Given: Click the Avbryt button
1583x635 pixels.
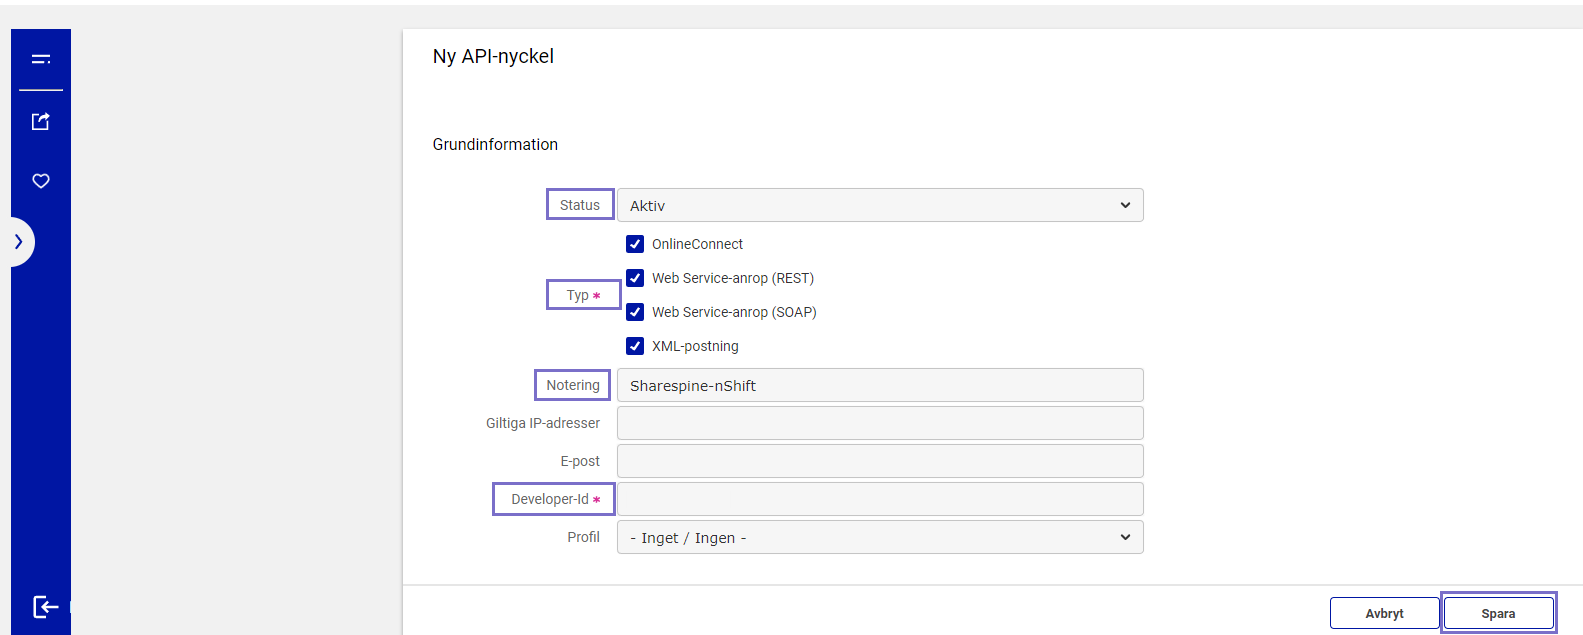Looking at the screenshot, I should (x=1384, y=613).
